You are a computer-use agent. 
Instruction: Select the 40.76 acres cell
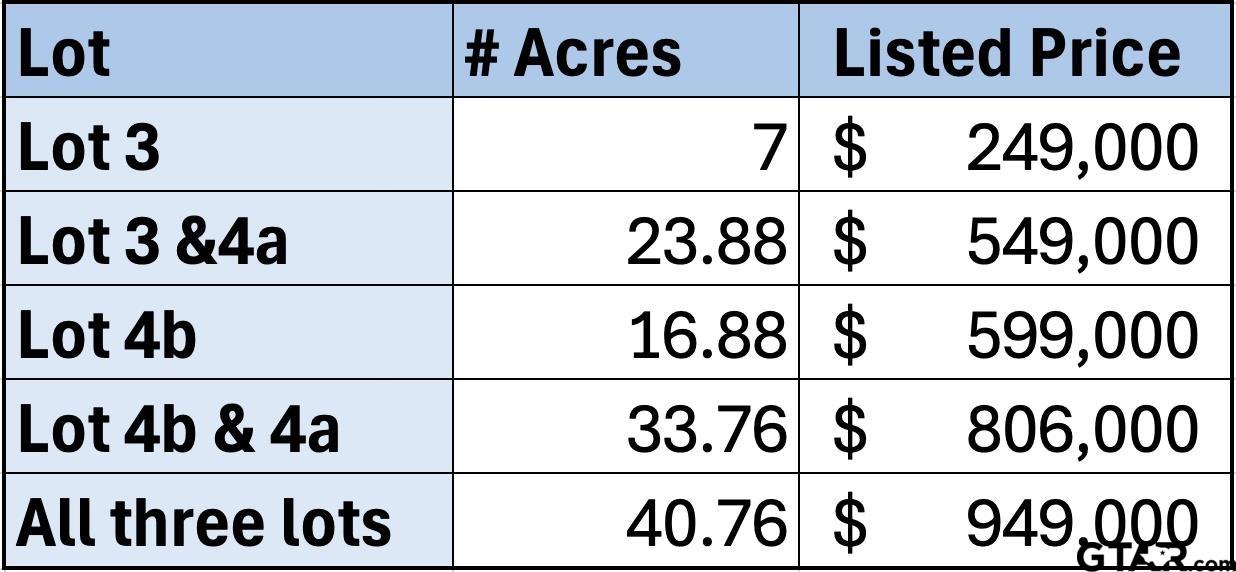point(626,521)
